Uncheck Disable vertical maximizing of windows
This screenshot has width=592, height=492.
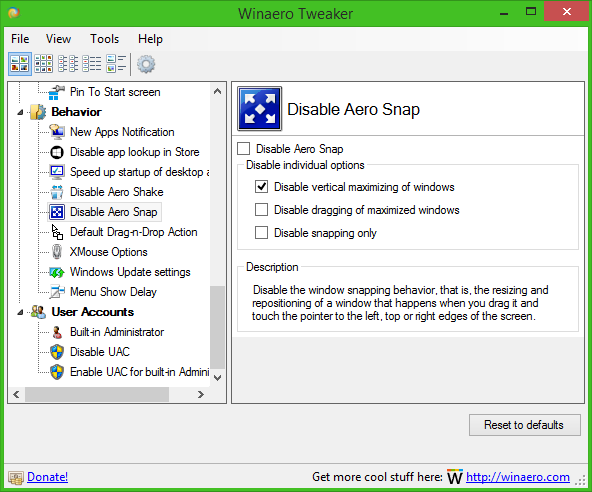[x=261, y=187]
